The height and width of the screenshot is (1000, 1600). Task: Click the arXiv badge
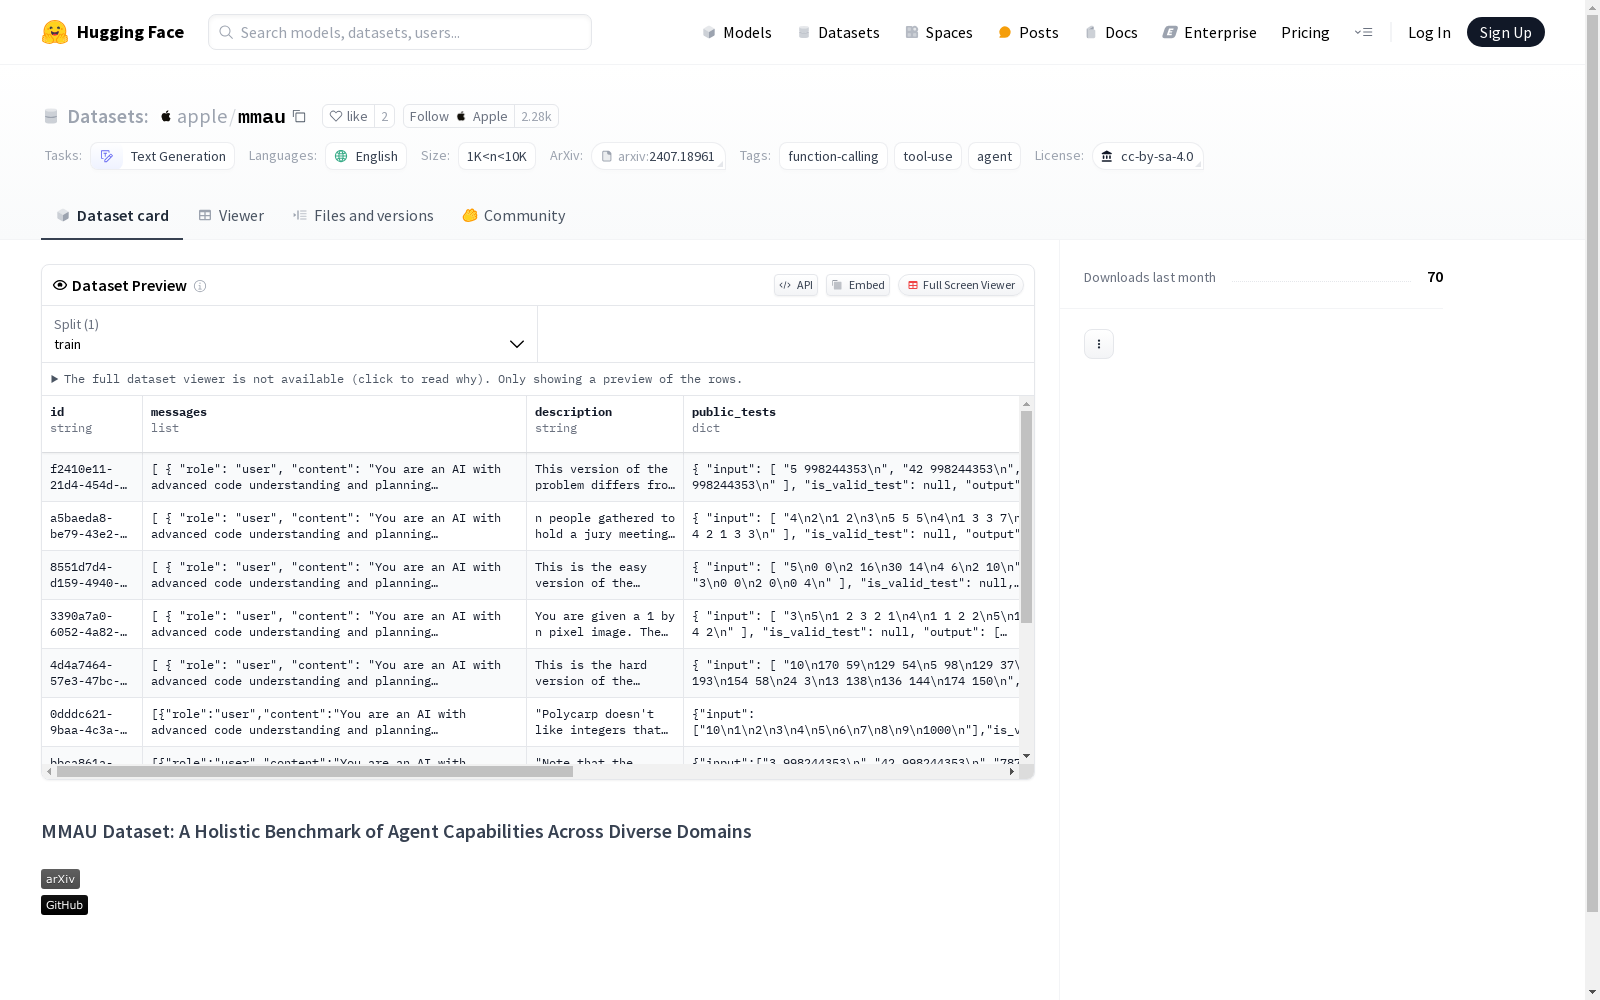60,879
